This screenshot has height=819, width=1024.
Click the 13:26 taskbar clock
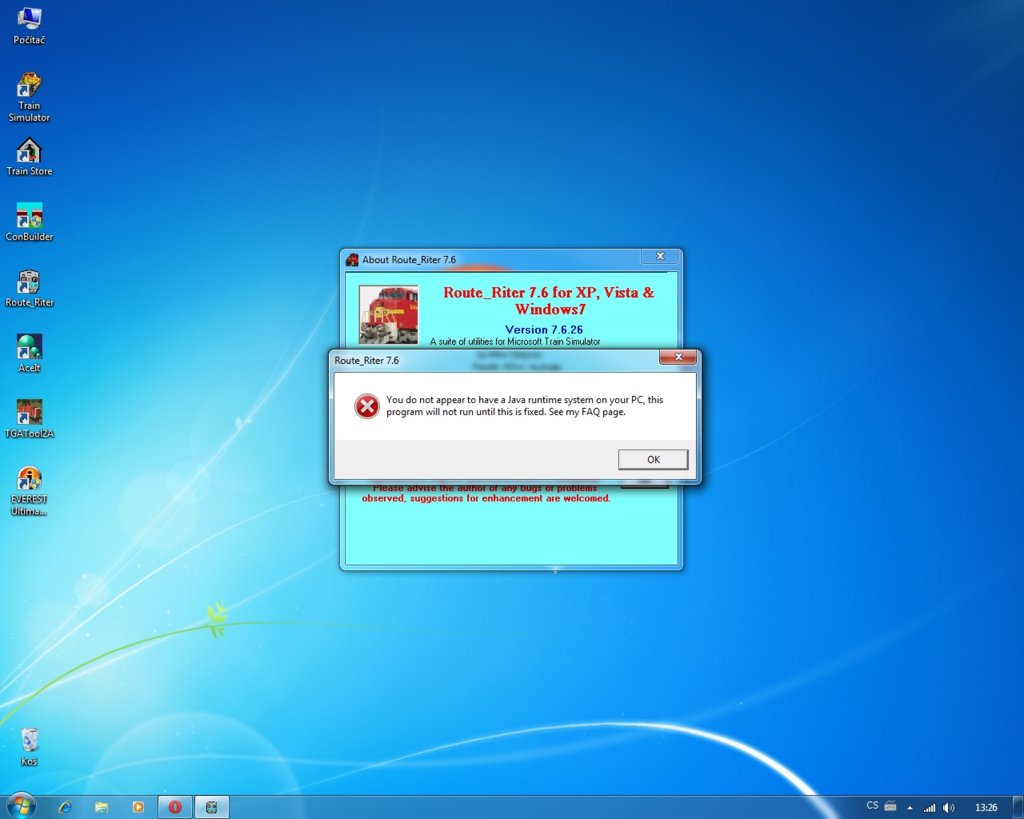coord(985,807)
